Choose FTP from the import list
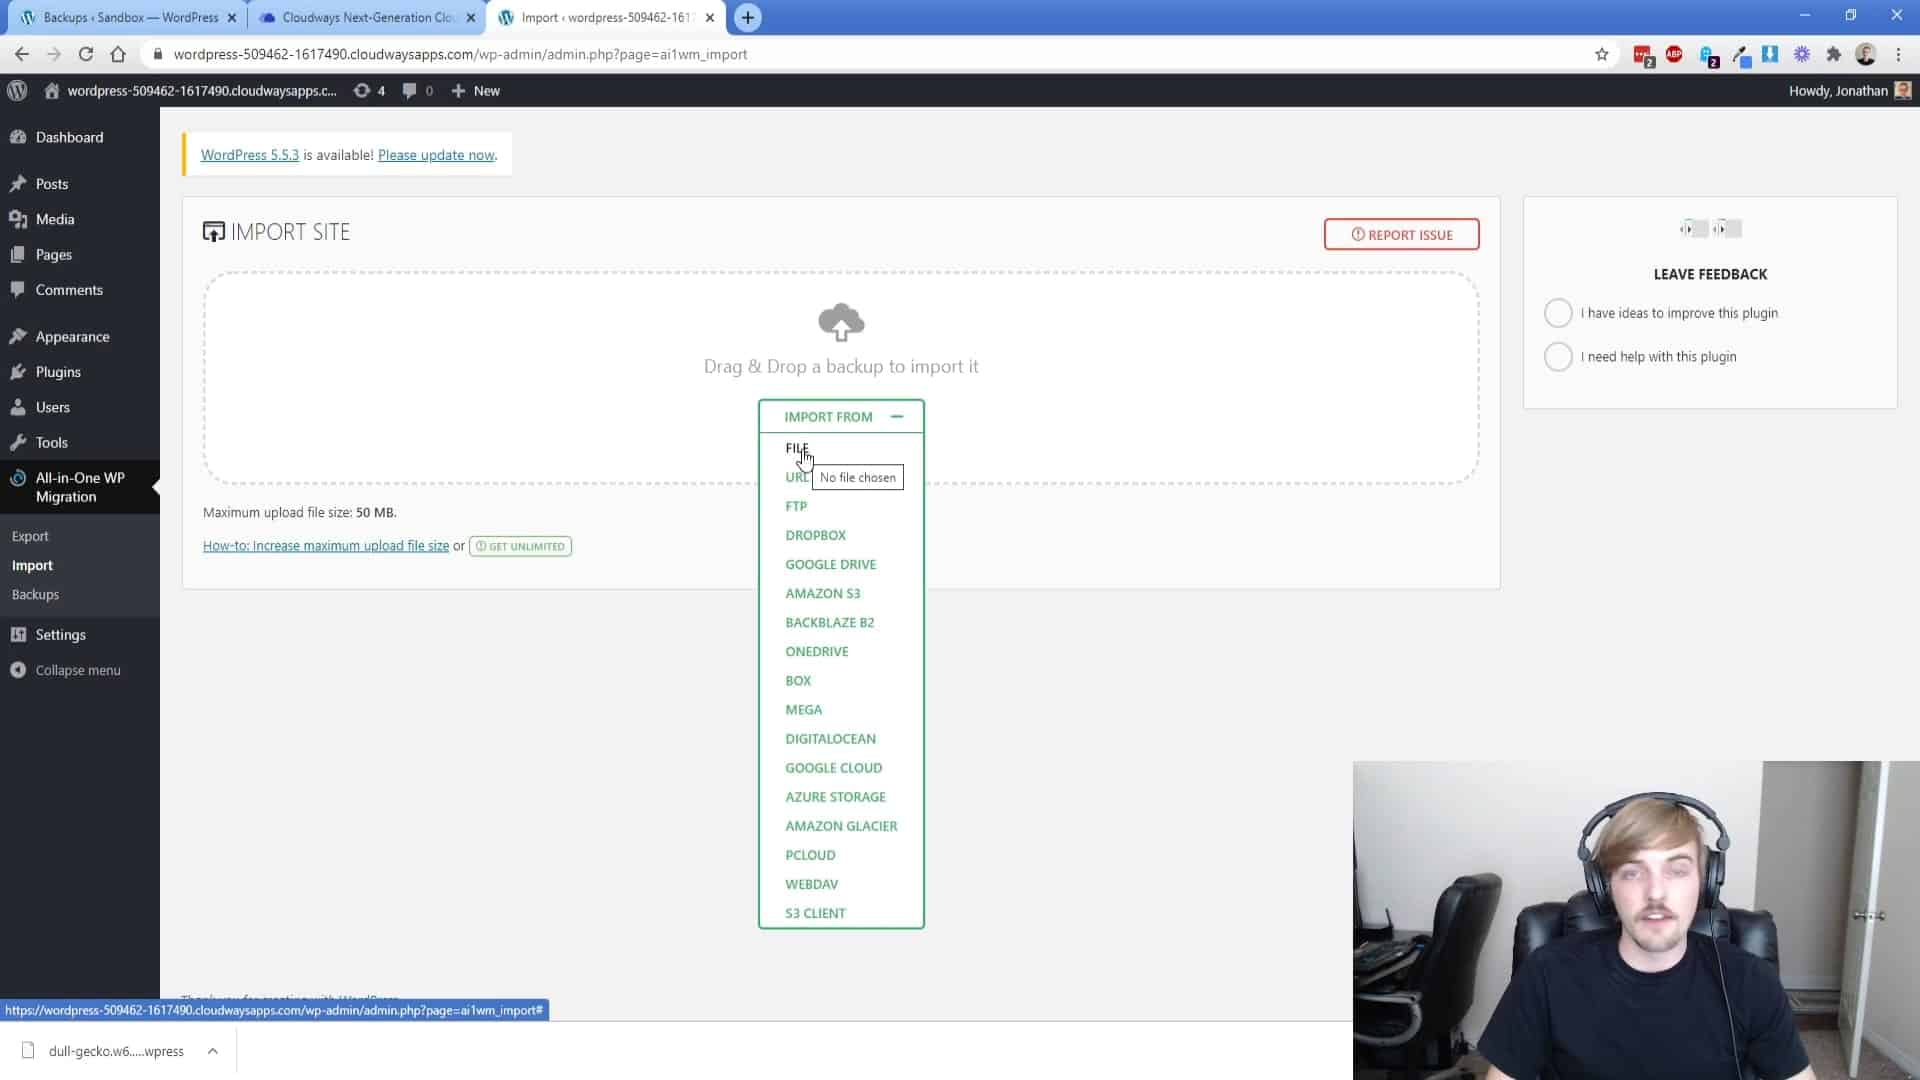The width and height of the screenshot is (1920, 1080). [x=796, y=506]
